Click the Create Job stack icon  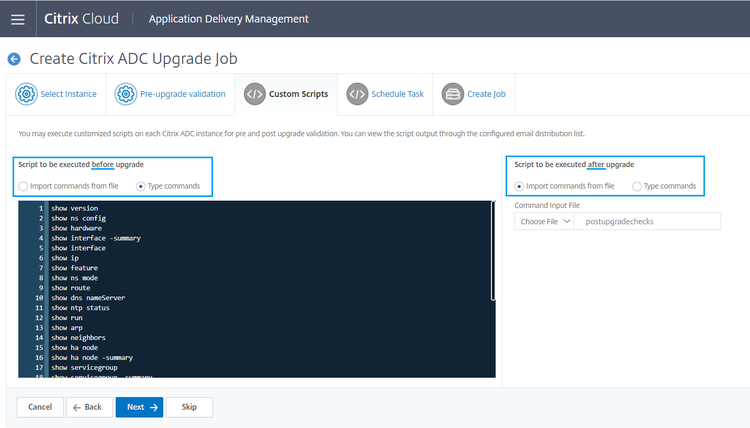452,94
